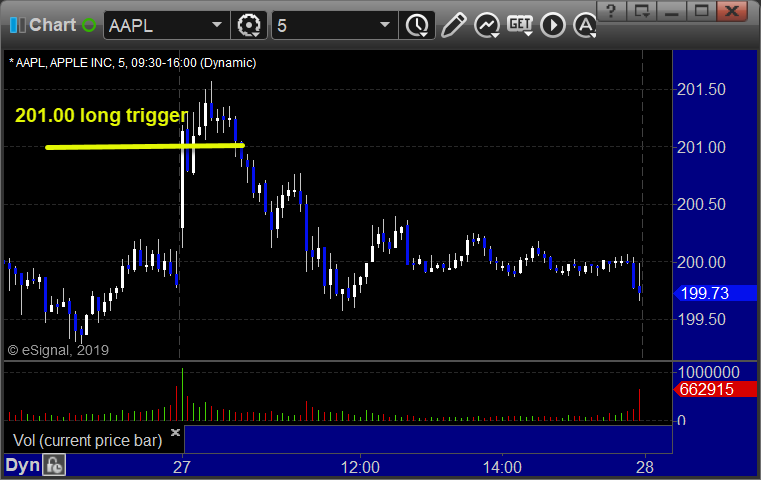The width and height of the screenshot is (761, 480).
Task: Click the current price tag 199.73
Action: coord(715,293)
